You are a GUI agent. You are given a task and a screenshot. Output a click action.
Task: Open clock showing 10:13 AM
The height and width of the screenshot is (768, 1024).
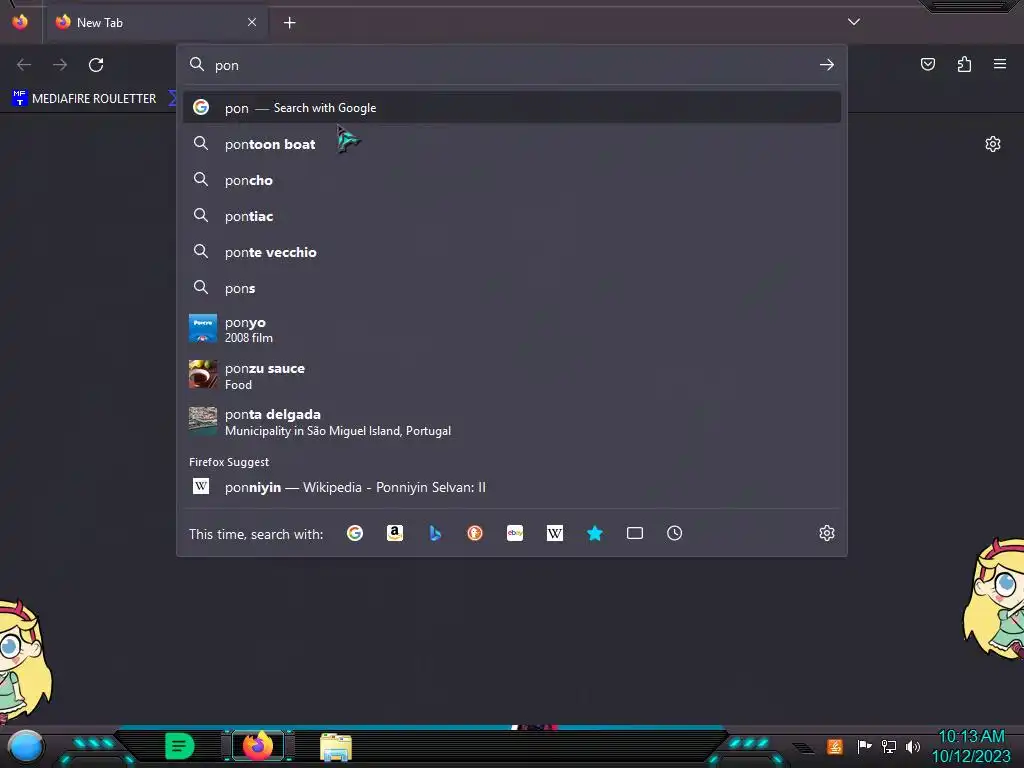pos(971,746)
